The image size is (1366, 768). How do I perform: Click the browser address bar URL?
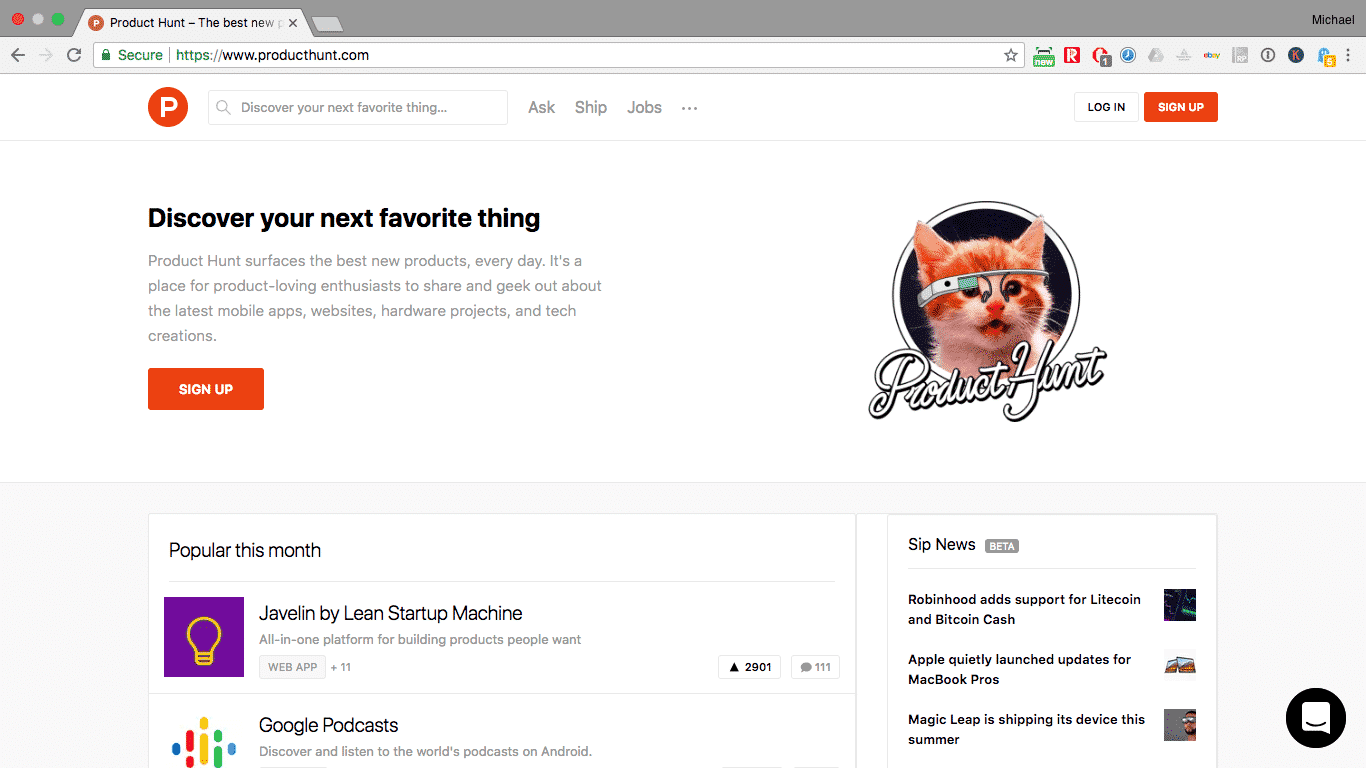[272, 55]
